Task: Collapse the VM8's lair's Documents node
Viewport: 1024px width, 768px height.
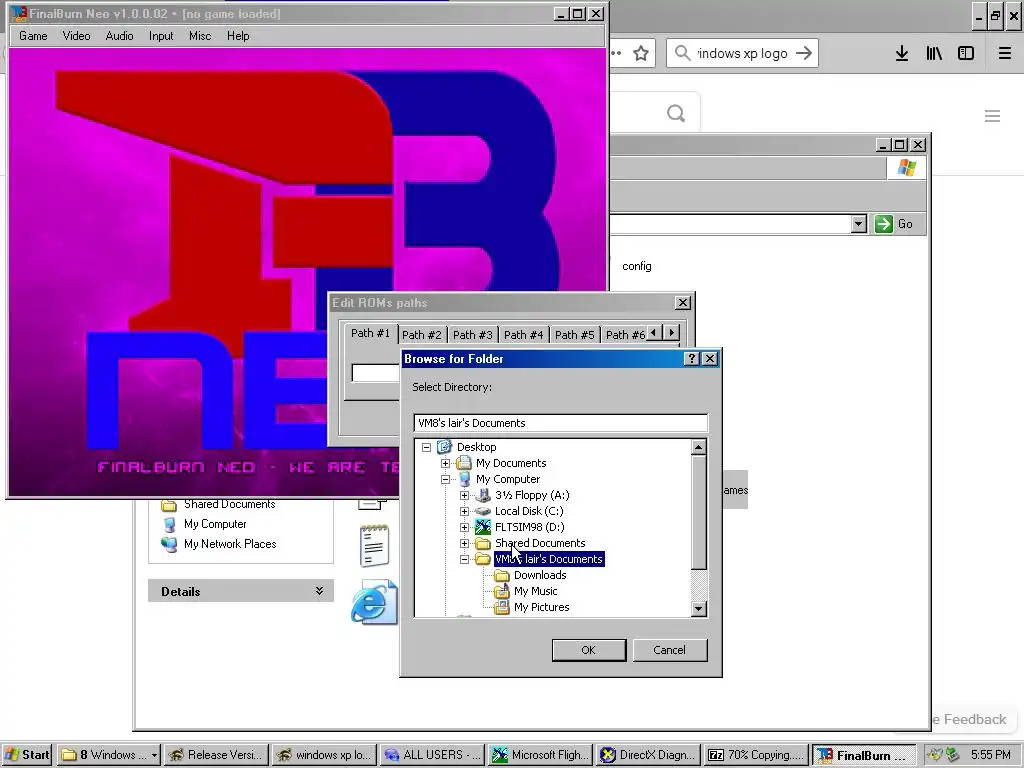Action: (x=464, y=559)
